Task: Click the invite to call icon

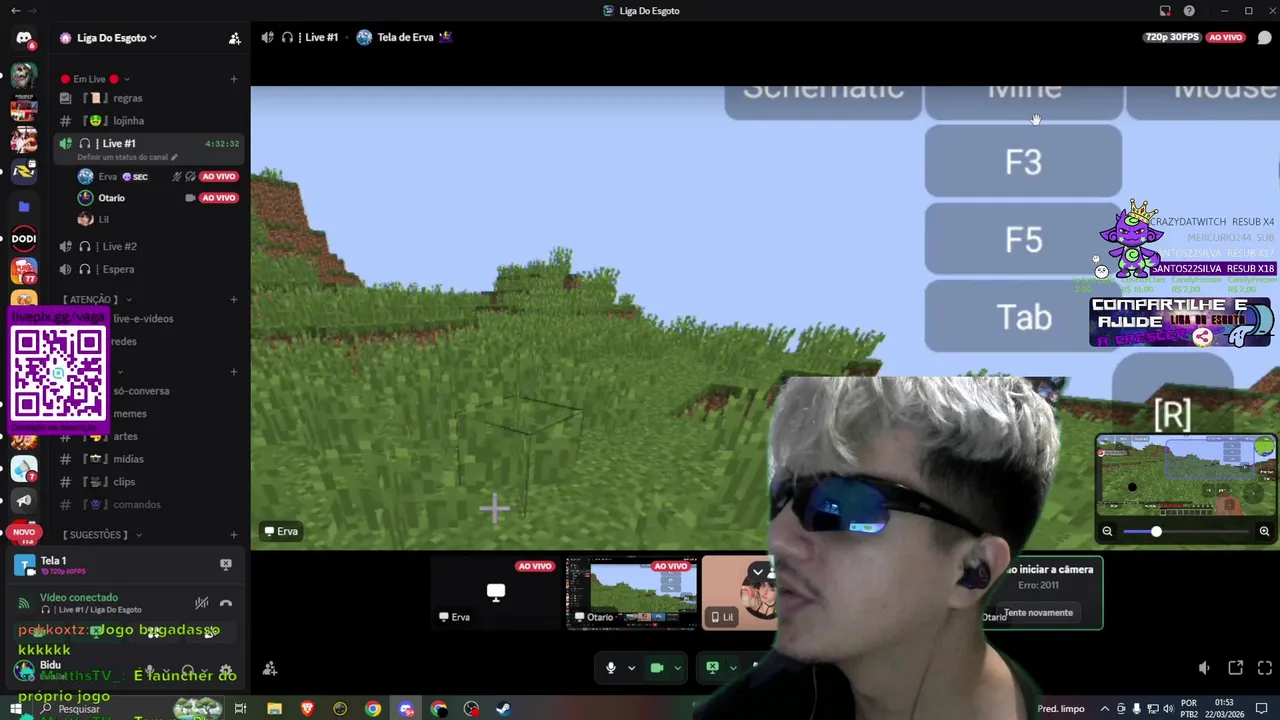Action: [x=269, y=668]
